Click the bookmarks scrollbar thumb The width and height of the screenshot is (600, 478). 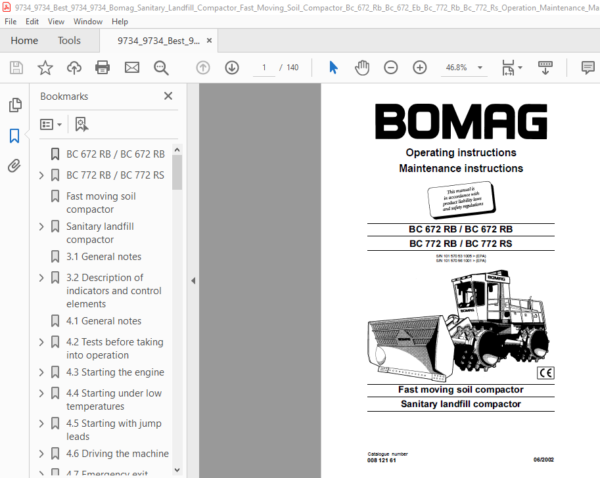(177, 172)
